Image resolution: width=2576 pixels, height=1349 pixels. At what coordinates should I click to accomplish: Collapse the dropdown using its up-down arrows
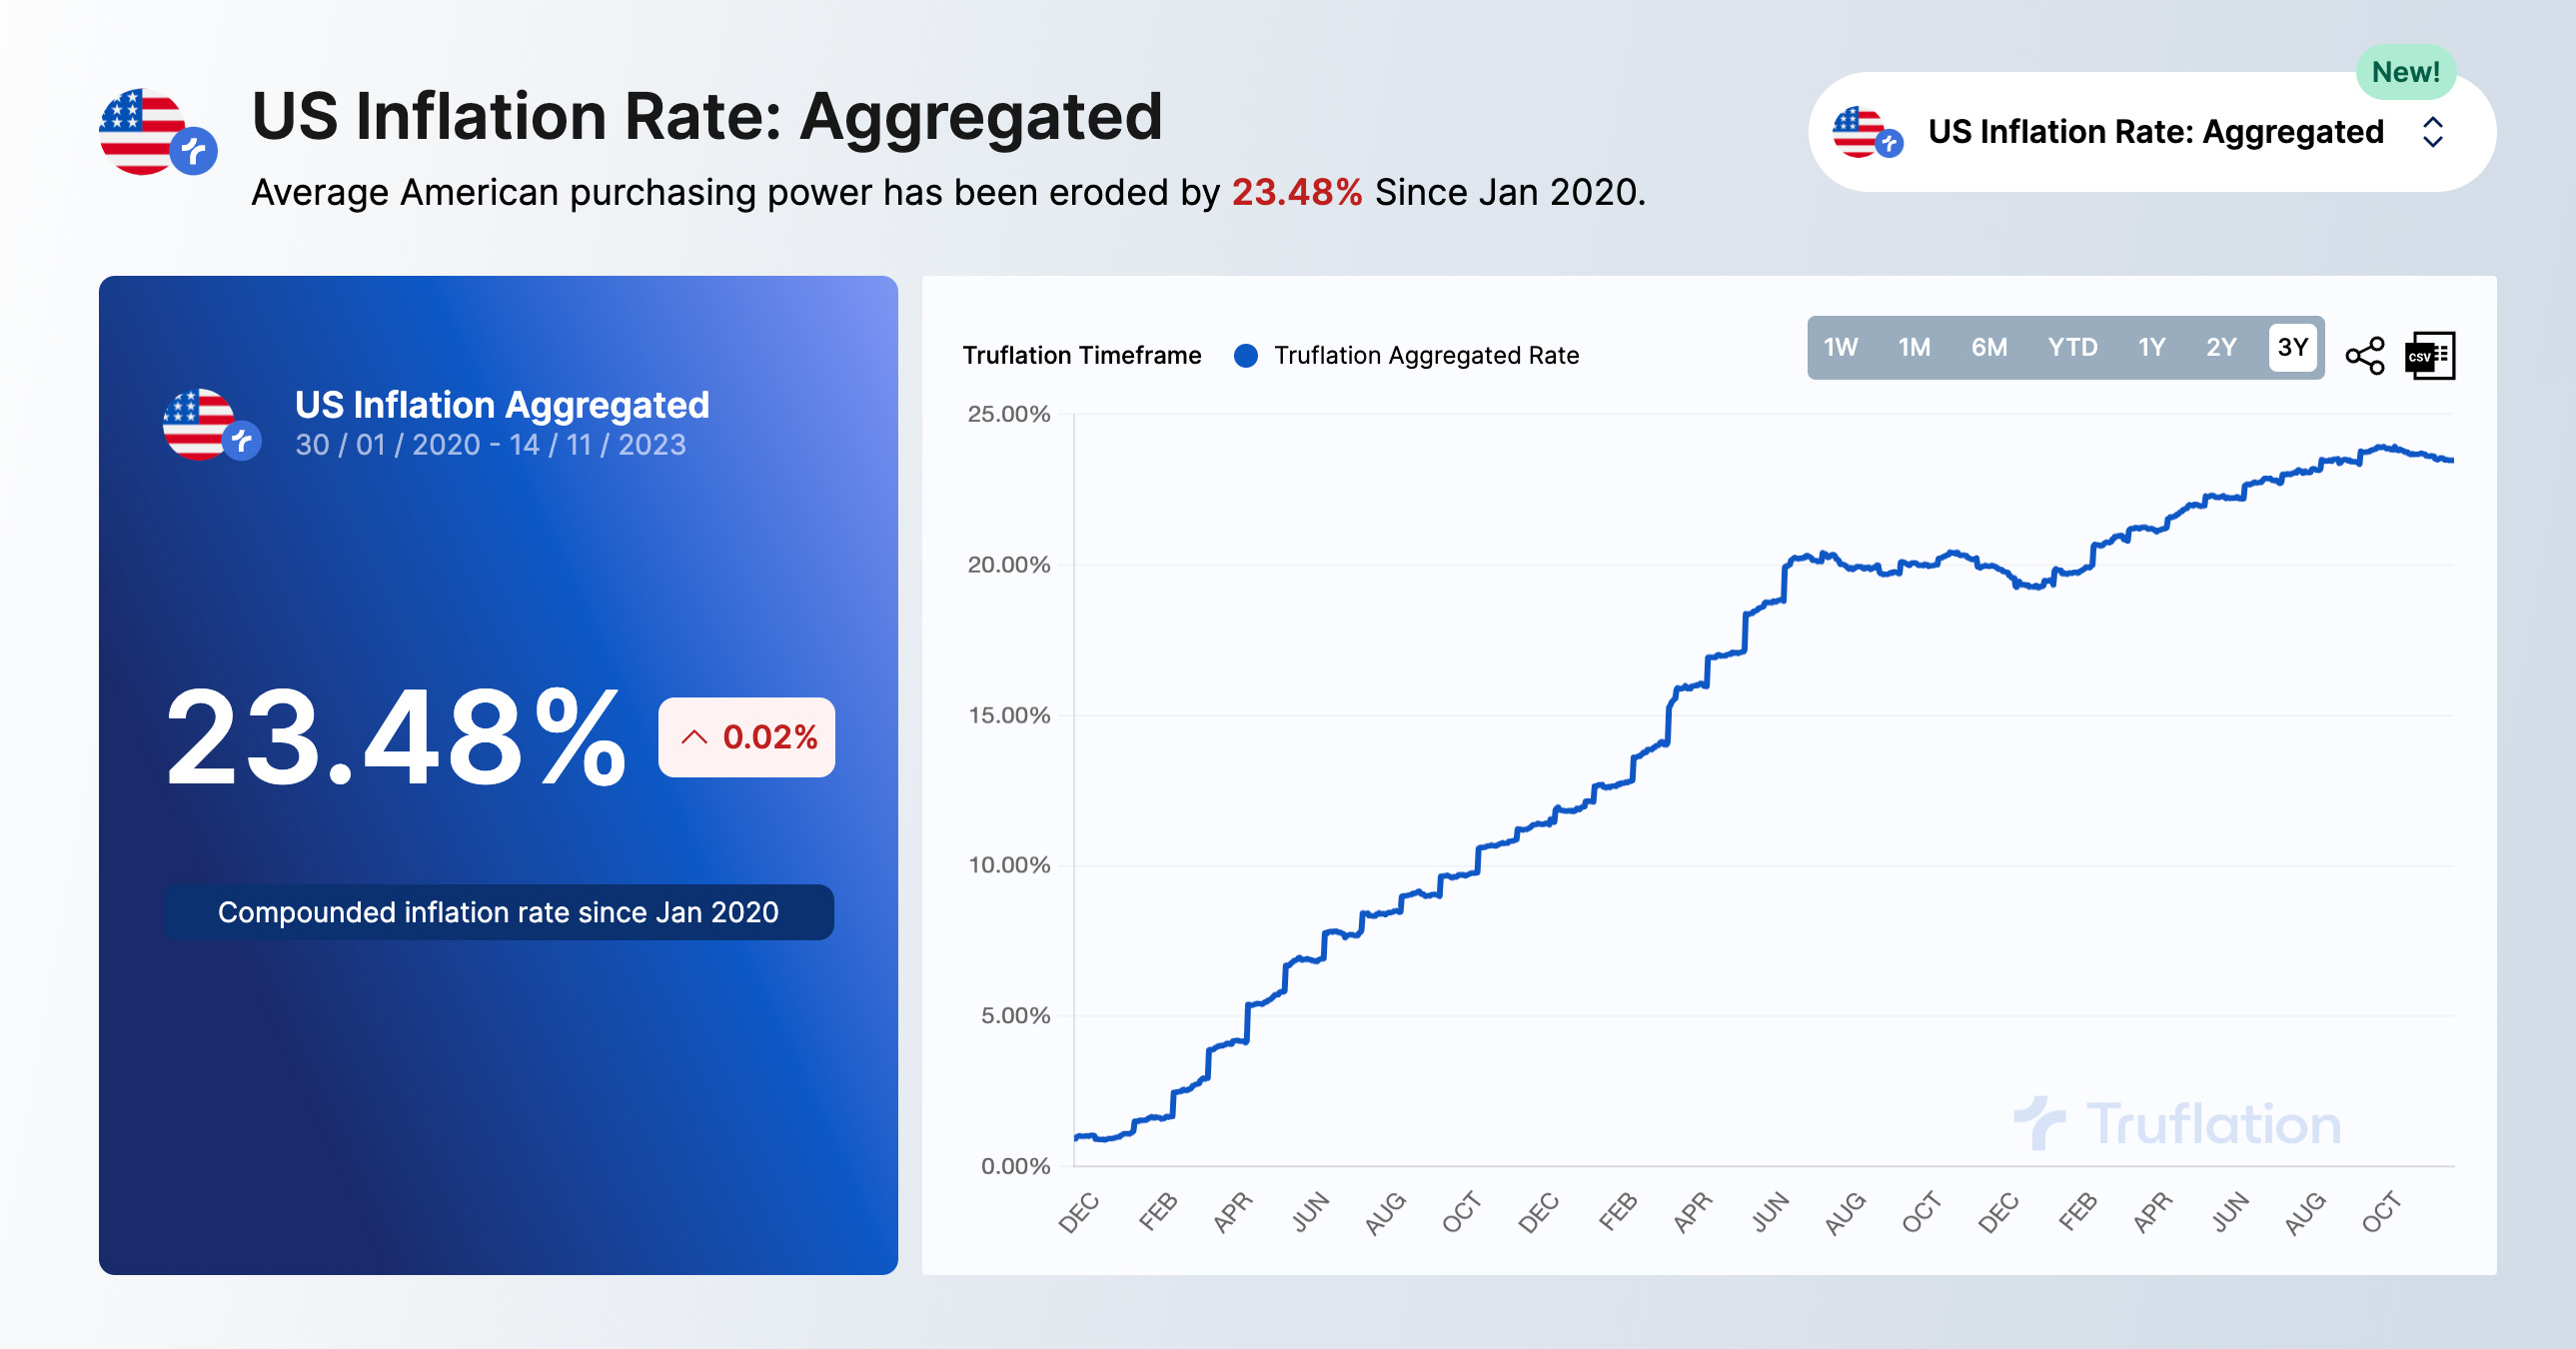(2434, 131)
